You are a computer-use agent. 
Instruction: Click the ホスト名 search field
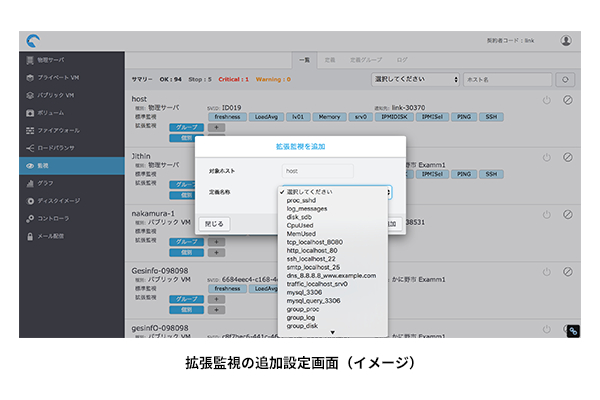click(x=508, y=78)
